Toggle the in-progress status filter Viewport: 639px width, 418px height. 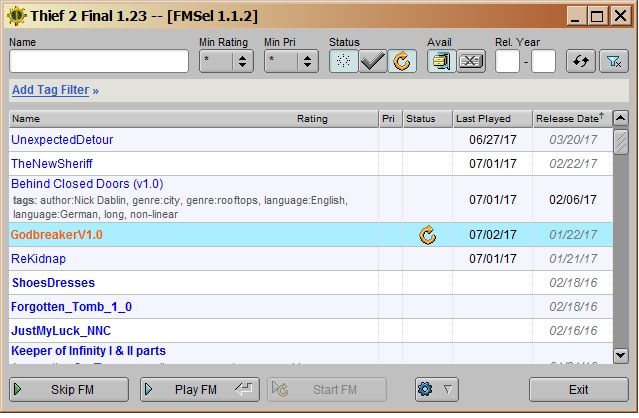coord(402,61)
